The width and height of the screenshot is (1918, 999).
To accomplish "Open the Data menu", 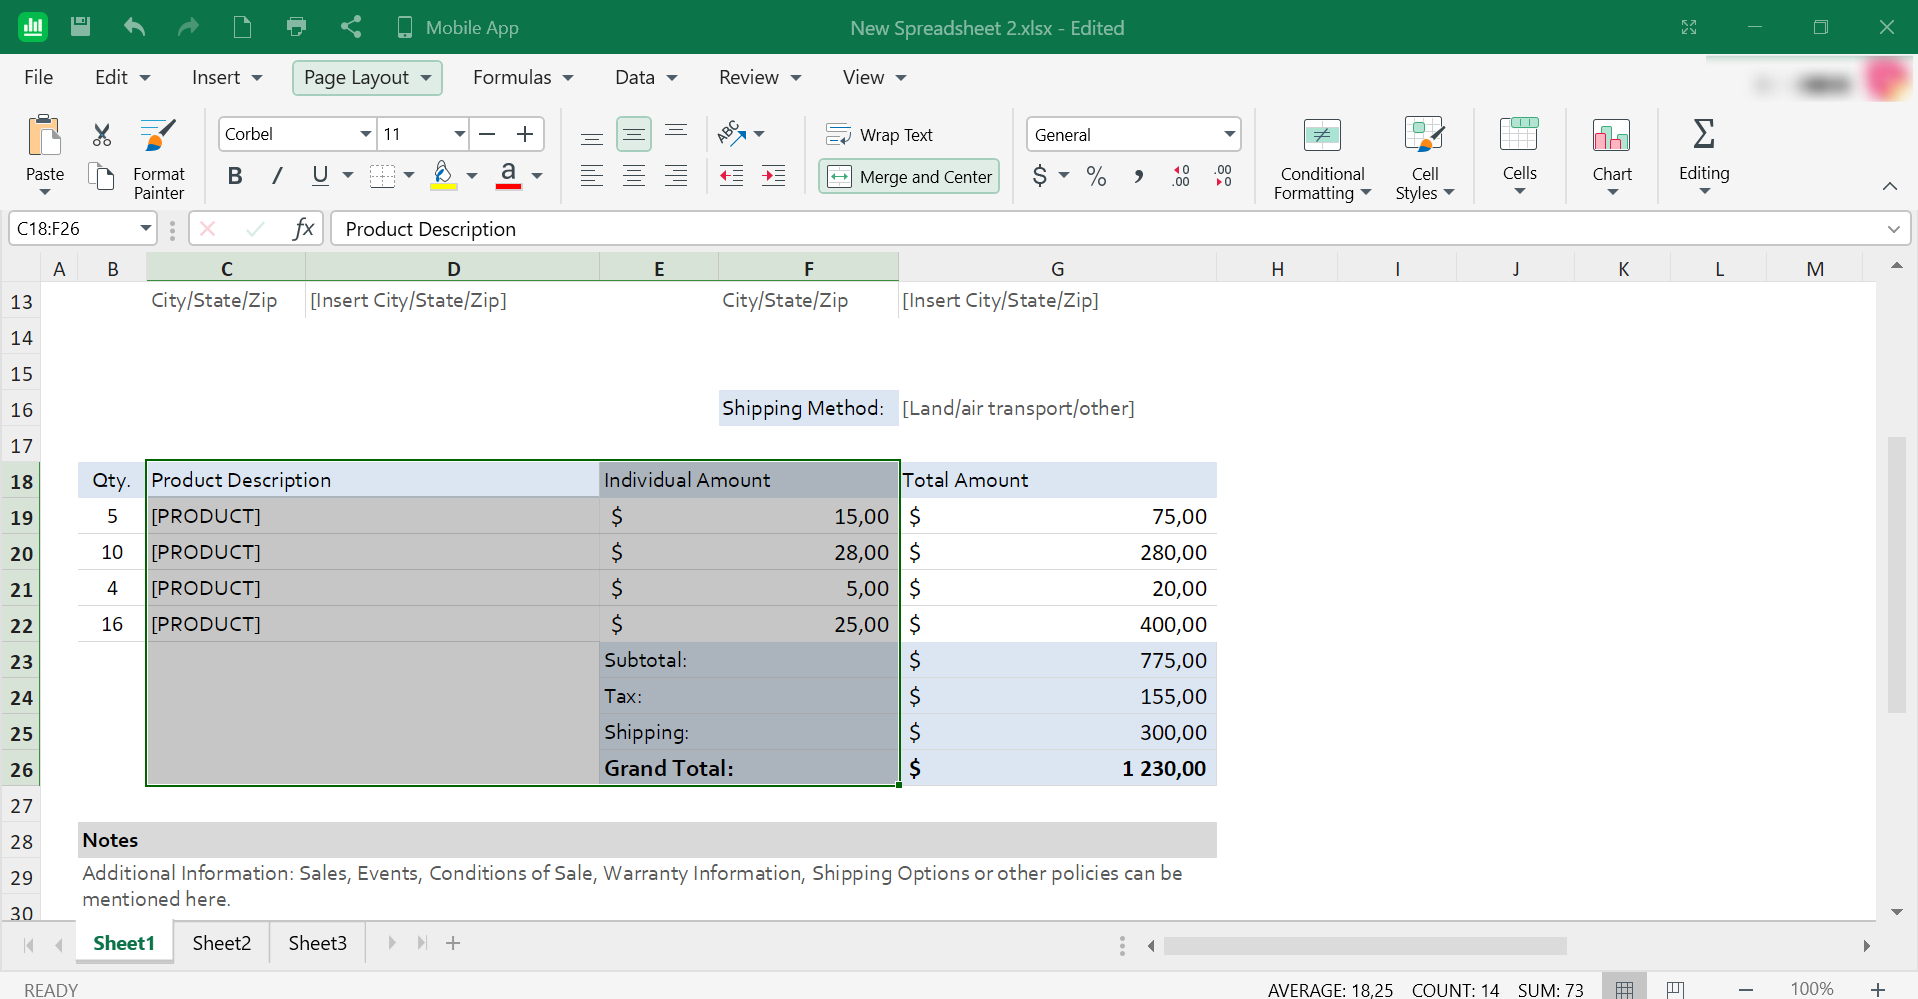I will pyautogui.click(x=646, y=77).
